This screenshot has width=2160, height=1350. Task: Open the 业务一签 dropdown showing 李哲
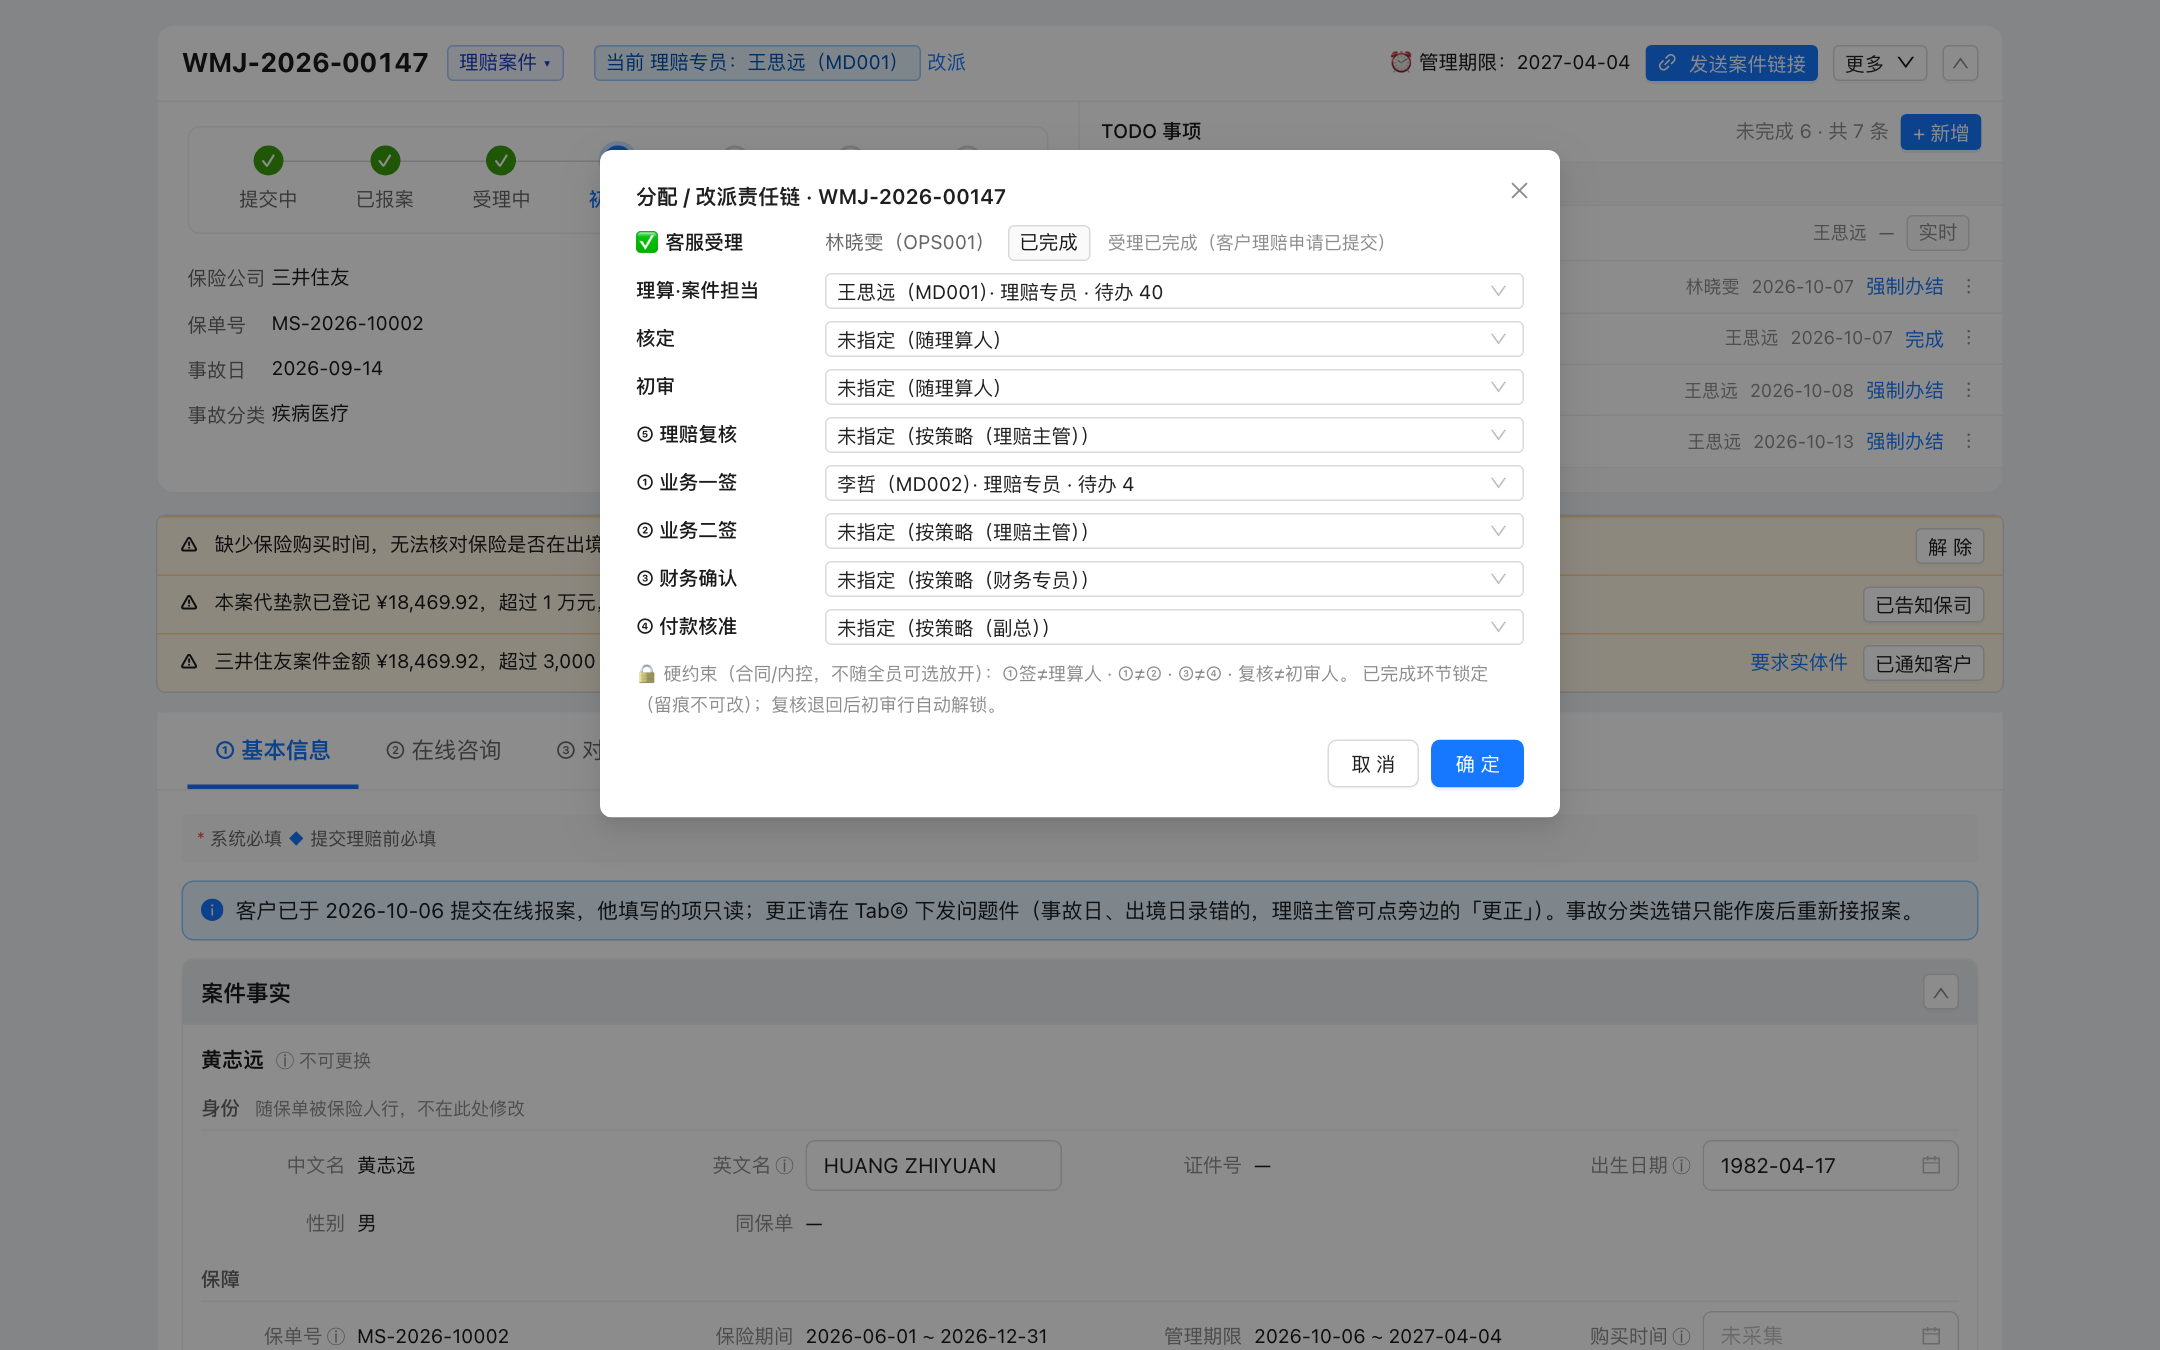pos(1174,483)
